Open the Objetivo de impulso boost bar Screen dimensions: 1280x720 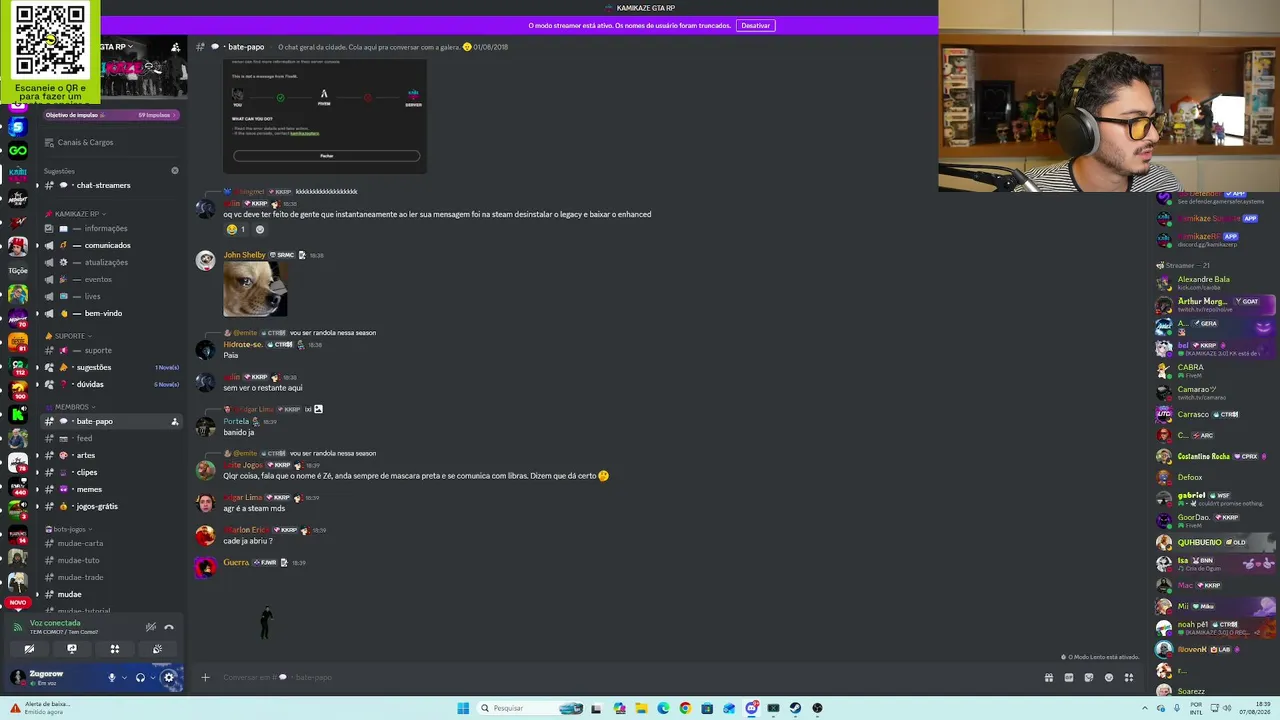pos(110,115)
